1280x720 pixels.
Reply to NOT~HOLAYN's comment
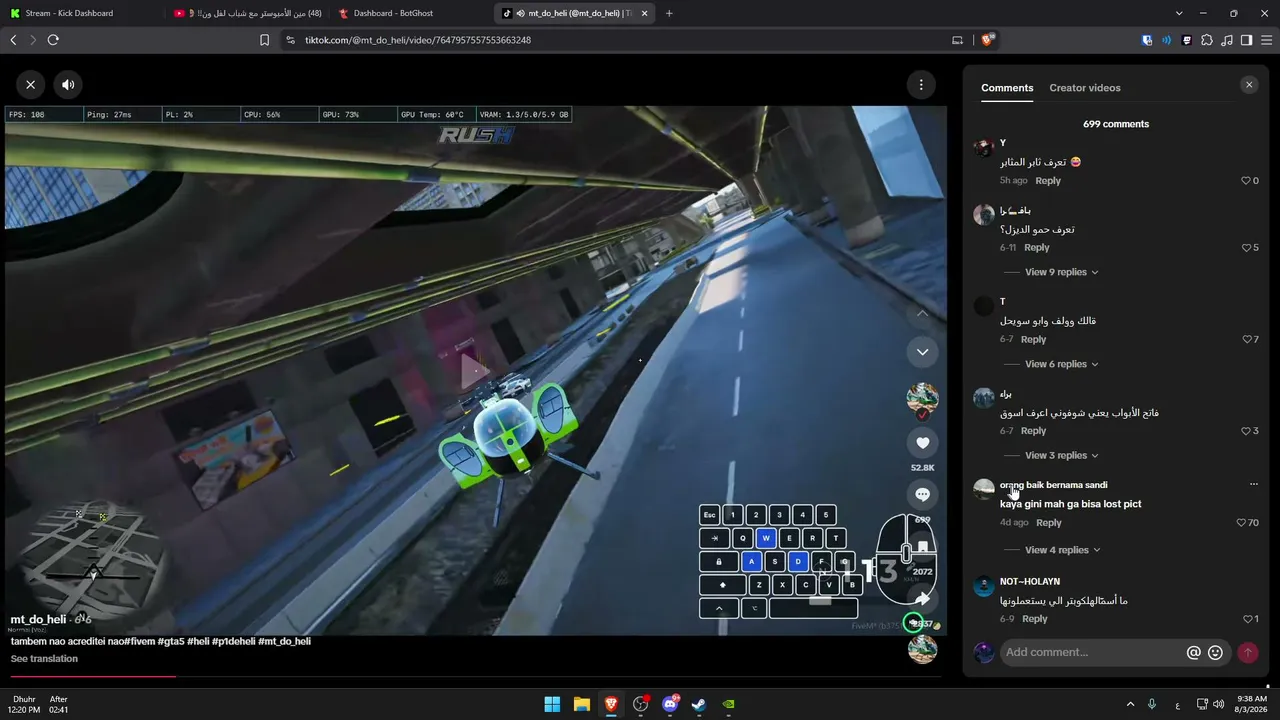pyautogui.click(x=1035, y=619)
